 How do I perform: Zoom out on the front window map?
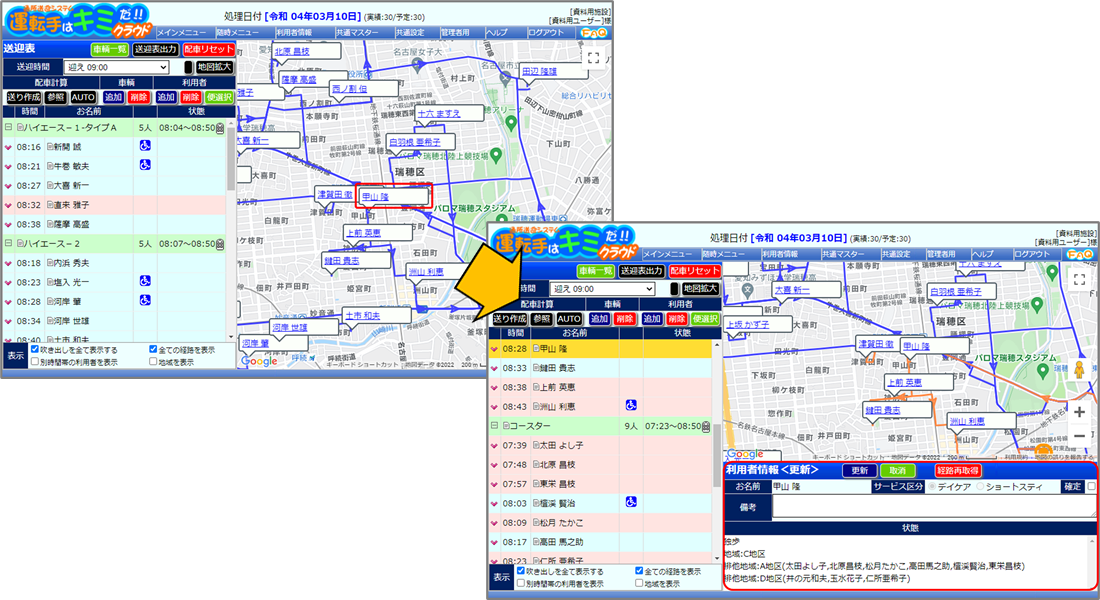coord(1080,436)
